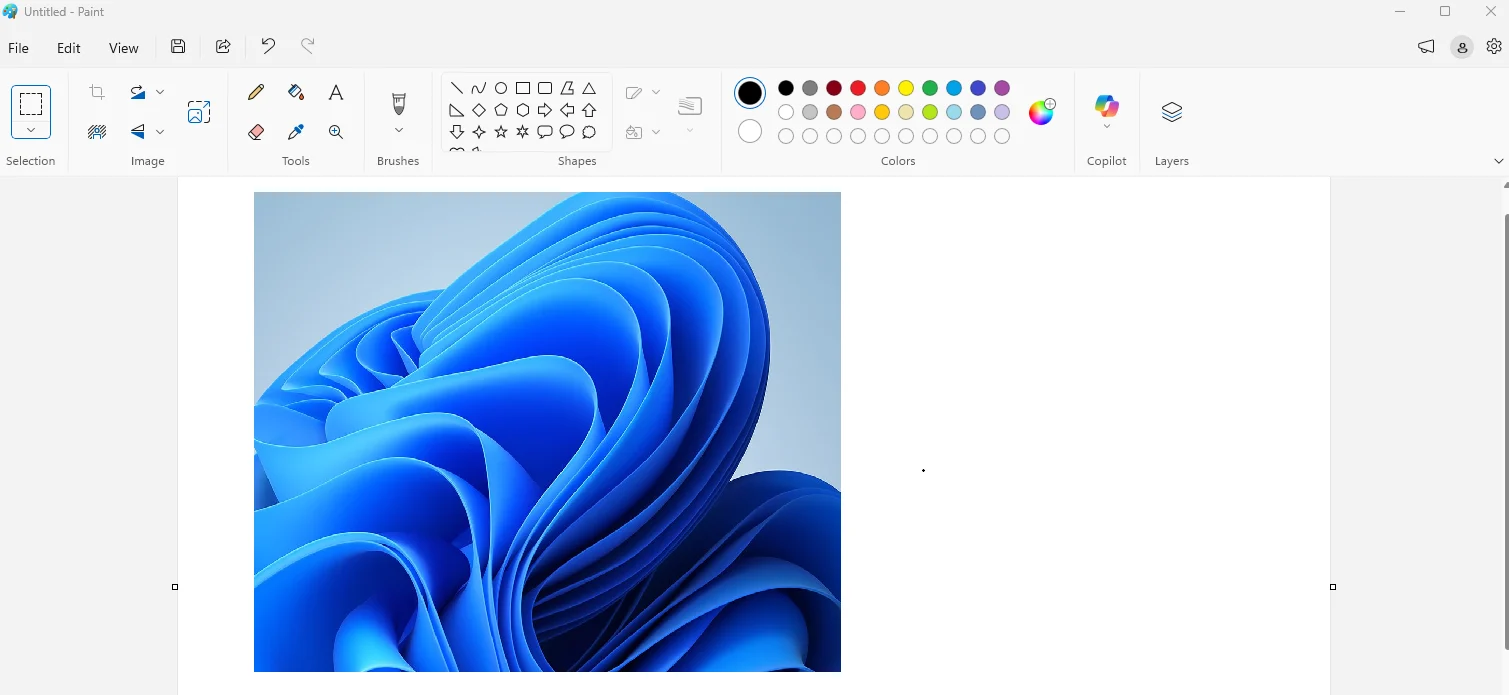The image size is (1509, 695).
Task: Pick the Up arrow shape
Action: click(x=589, y=110)
